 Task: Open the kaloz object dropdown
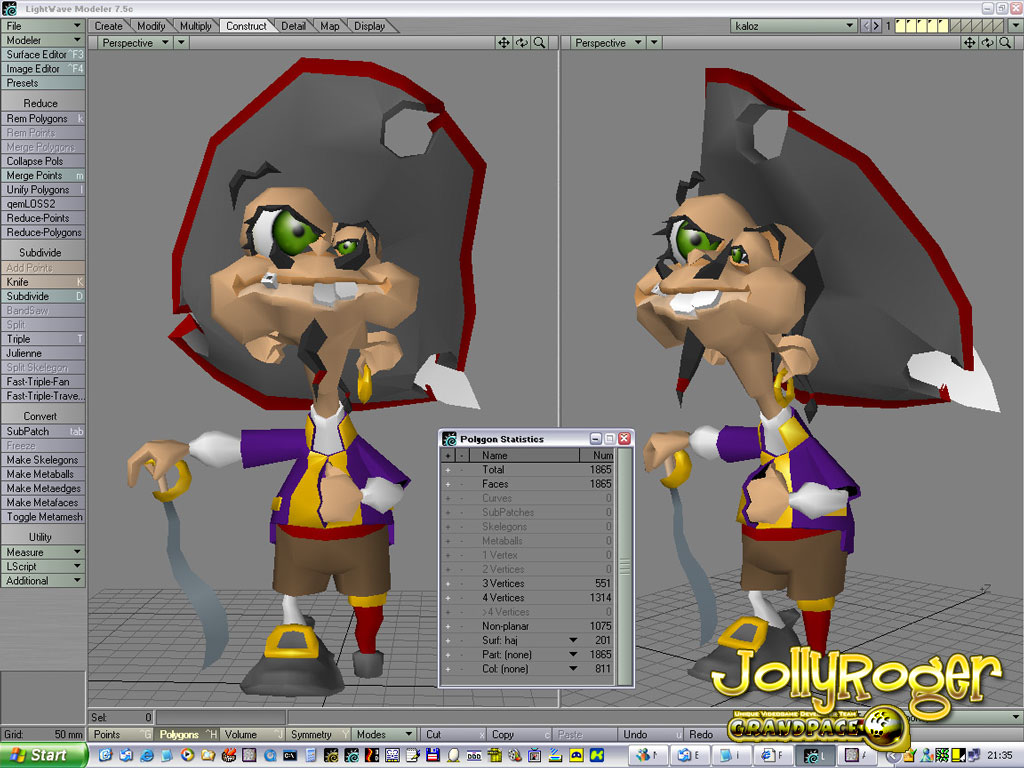[x=793, y=26]
